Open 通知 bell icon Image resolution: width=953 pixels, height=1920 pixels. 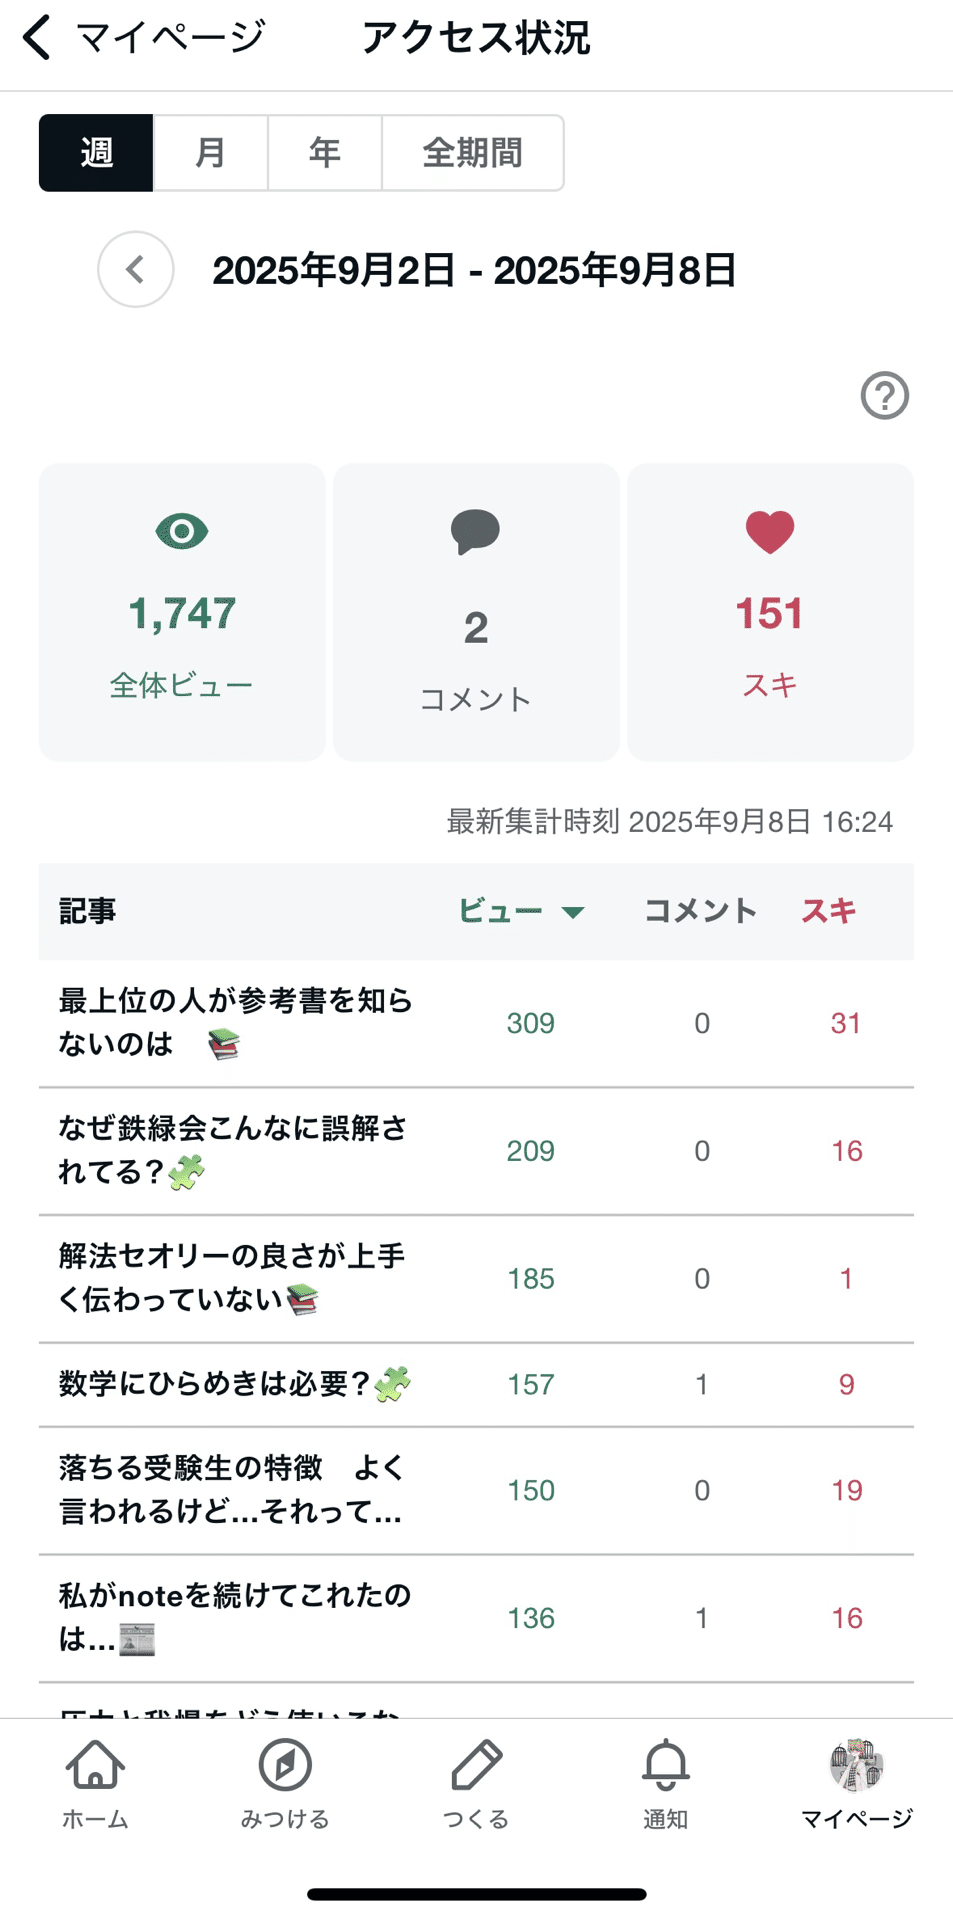pos(665,1784)
